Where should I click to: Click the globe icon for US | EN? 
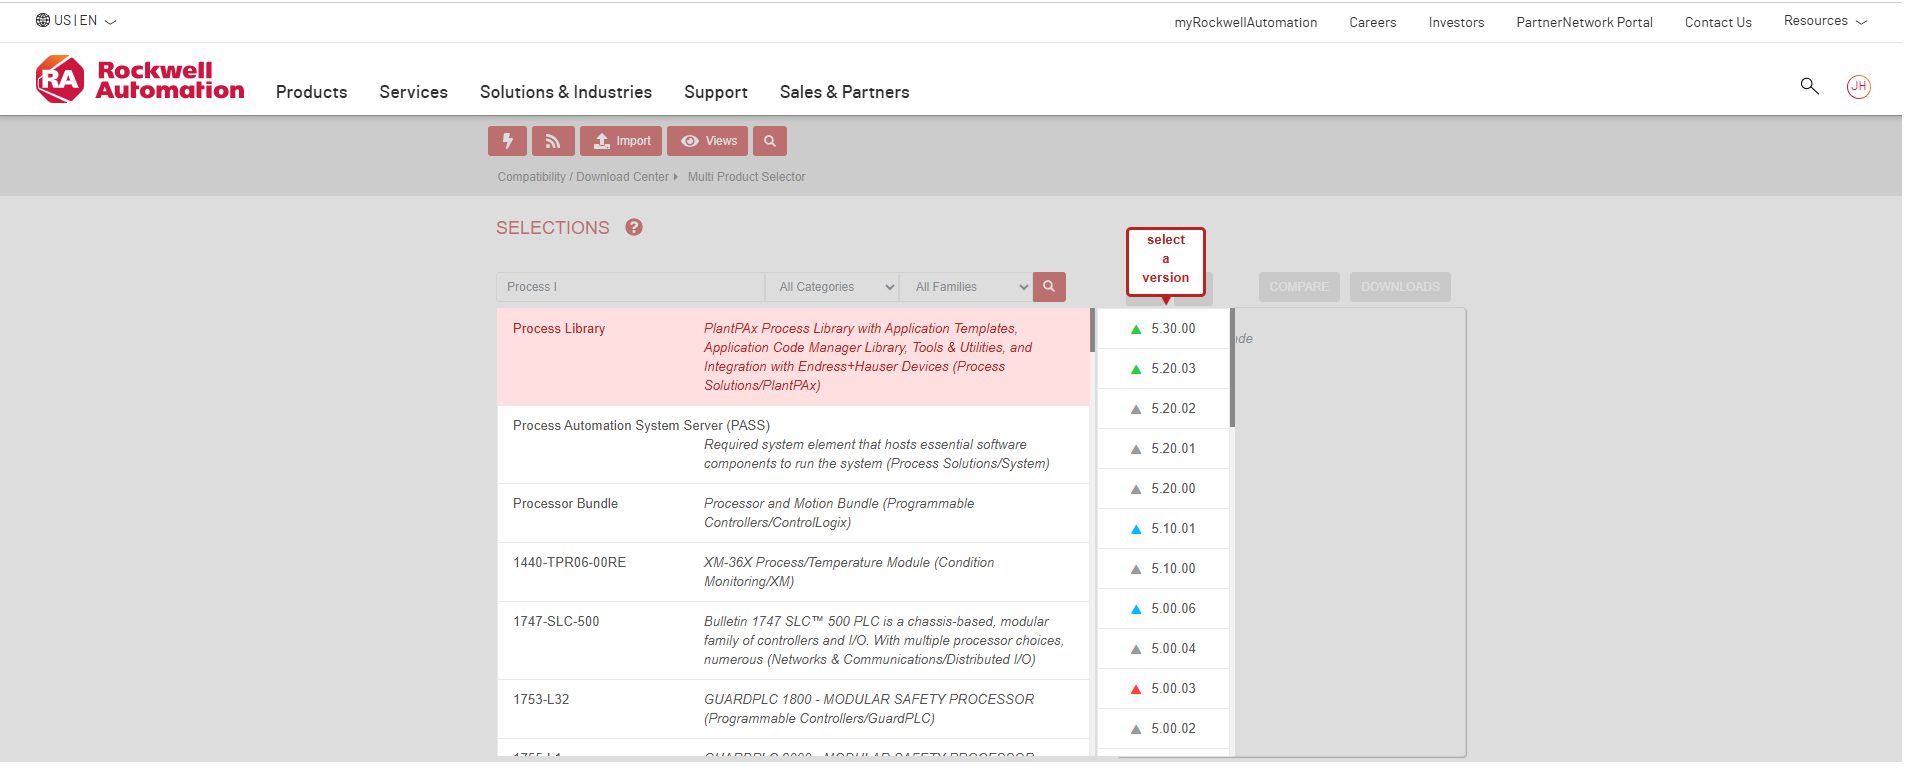[x=43, y=20]
